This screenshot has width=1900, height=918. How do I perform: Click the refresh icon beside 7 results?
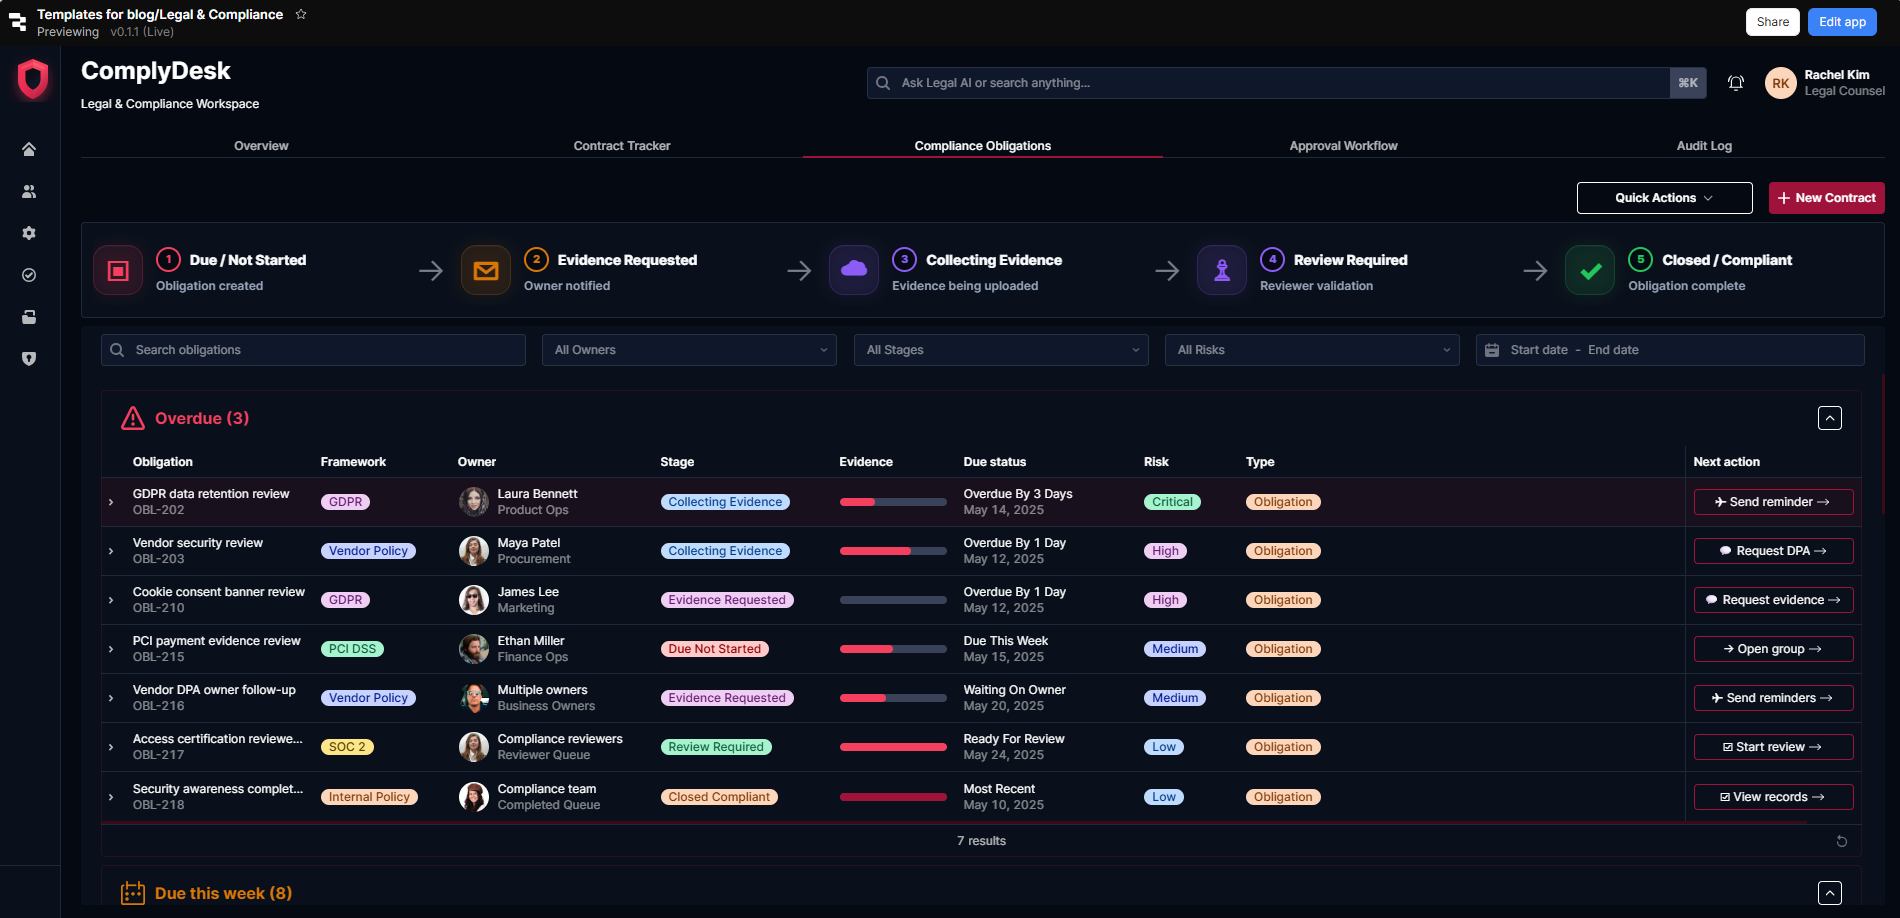1841,841
